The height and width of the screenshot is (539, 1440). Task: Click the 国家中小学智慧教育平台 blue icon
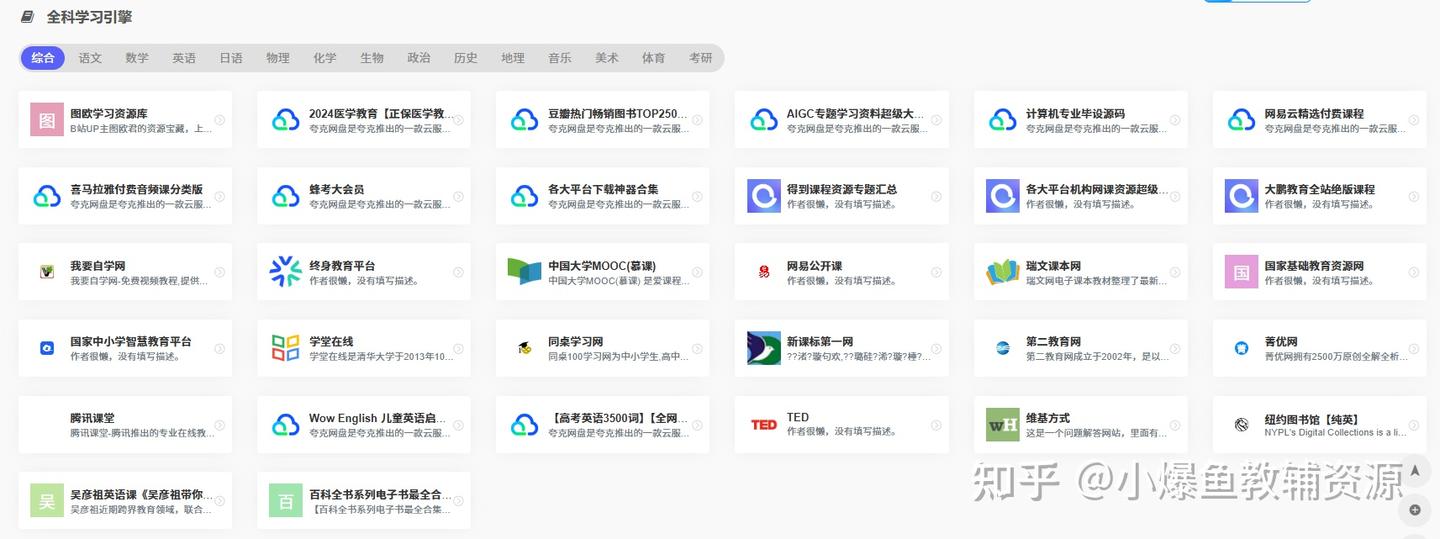47,348
